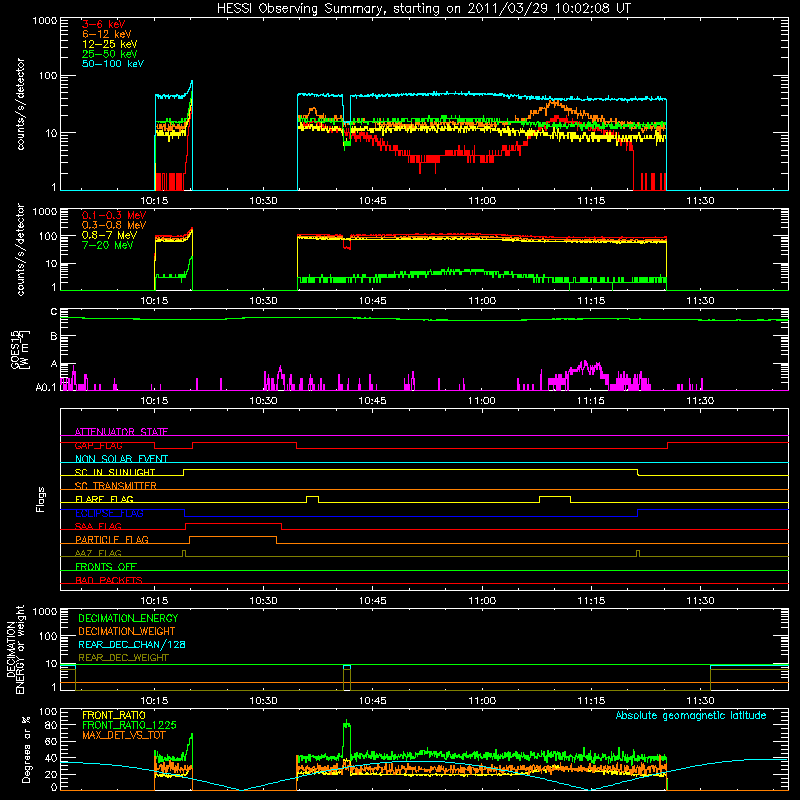800x800 pixels.
Task: Select the orange '6-12 keV' legend label
Action: [107, 34]
